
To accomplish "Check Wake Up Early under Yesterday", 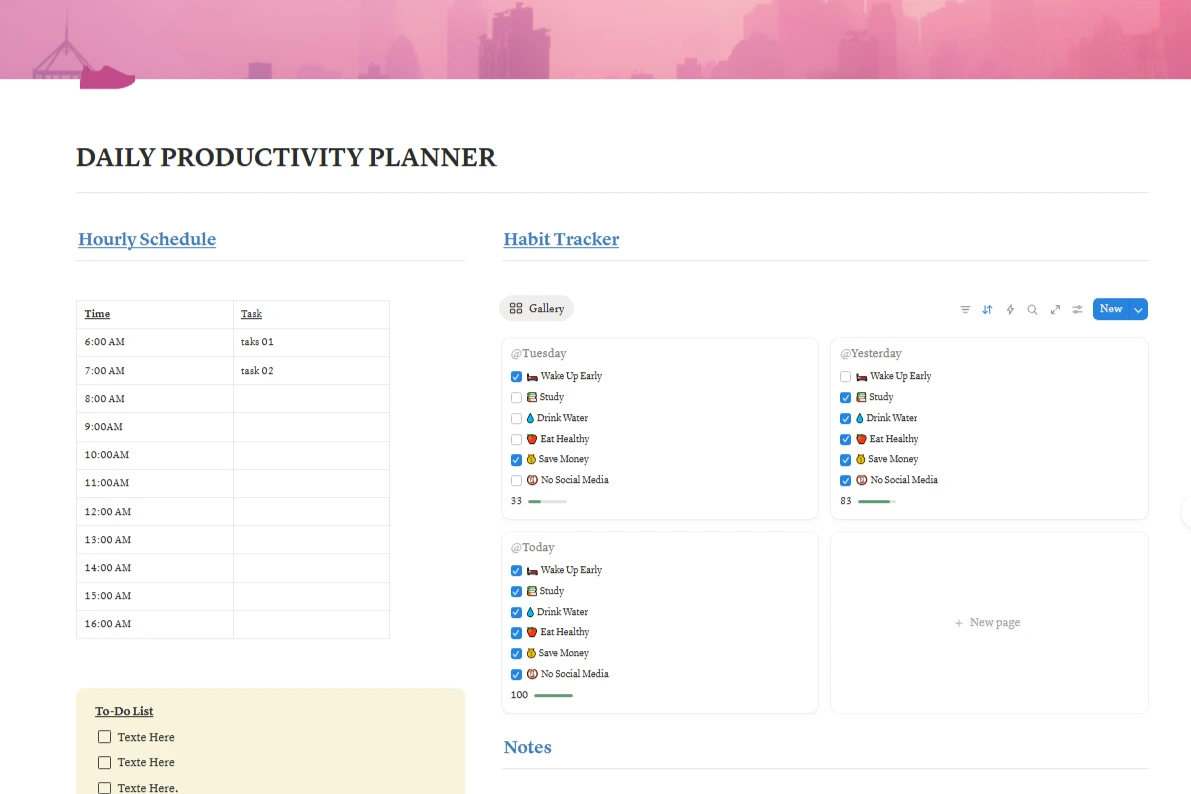I will [x=846, y=376].
